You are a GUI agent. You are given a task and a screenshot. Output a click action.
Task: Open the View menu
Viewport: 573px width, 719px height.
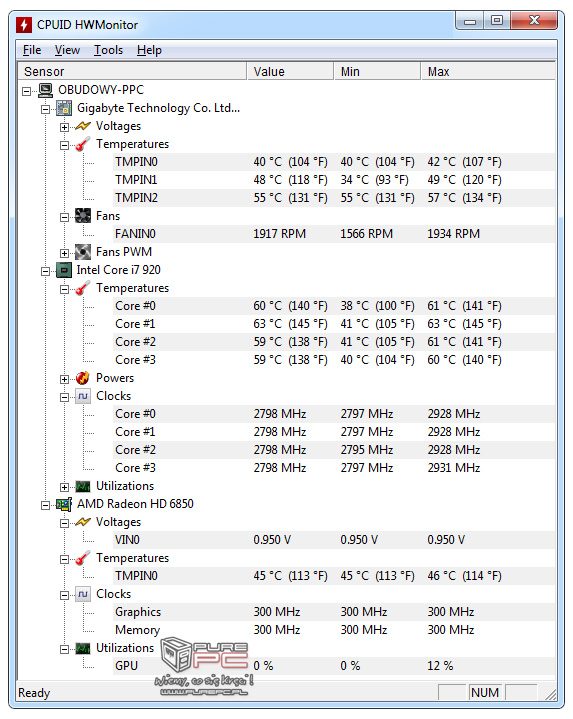pyautogui.click(x=67, y=50)
